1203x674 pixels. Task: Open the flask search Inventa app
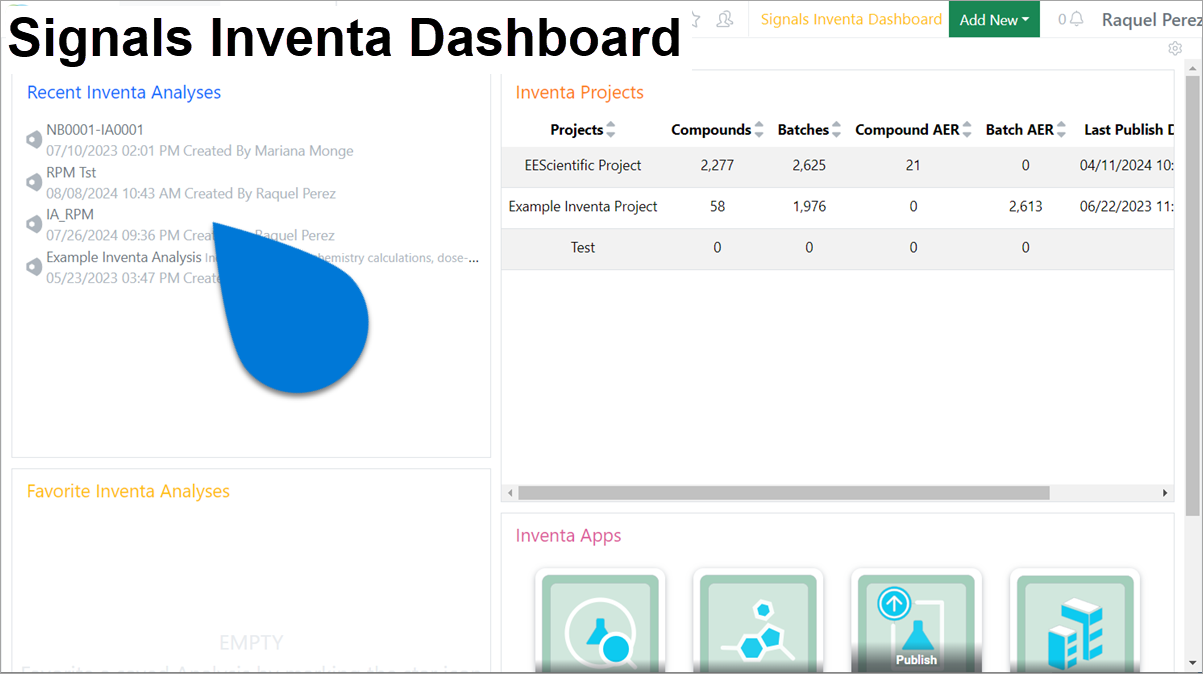click(600, 621)
